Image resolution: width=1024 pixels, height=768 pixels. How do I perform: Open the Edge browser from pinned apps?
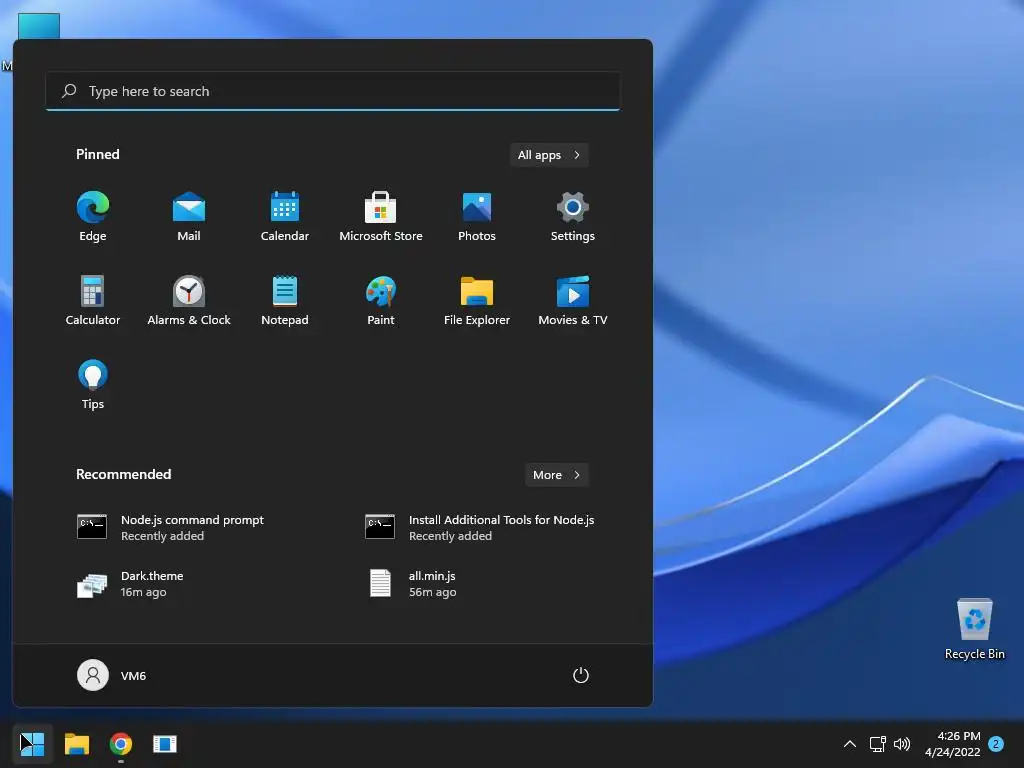[93, 217]
